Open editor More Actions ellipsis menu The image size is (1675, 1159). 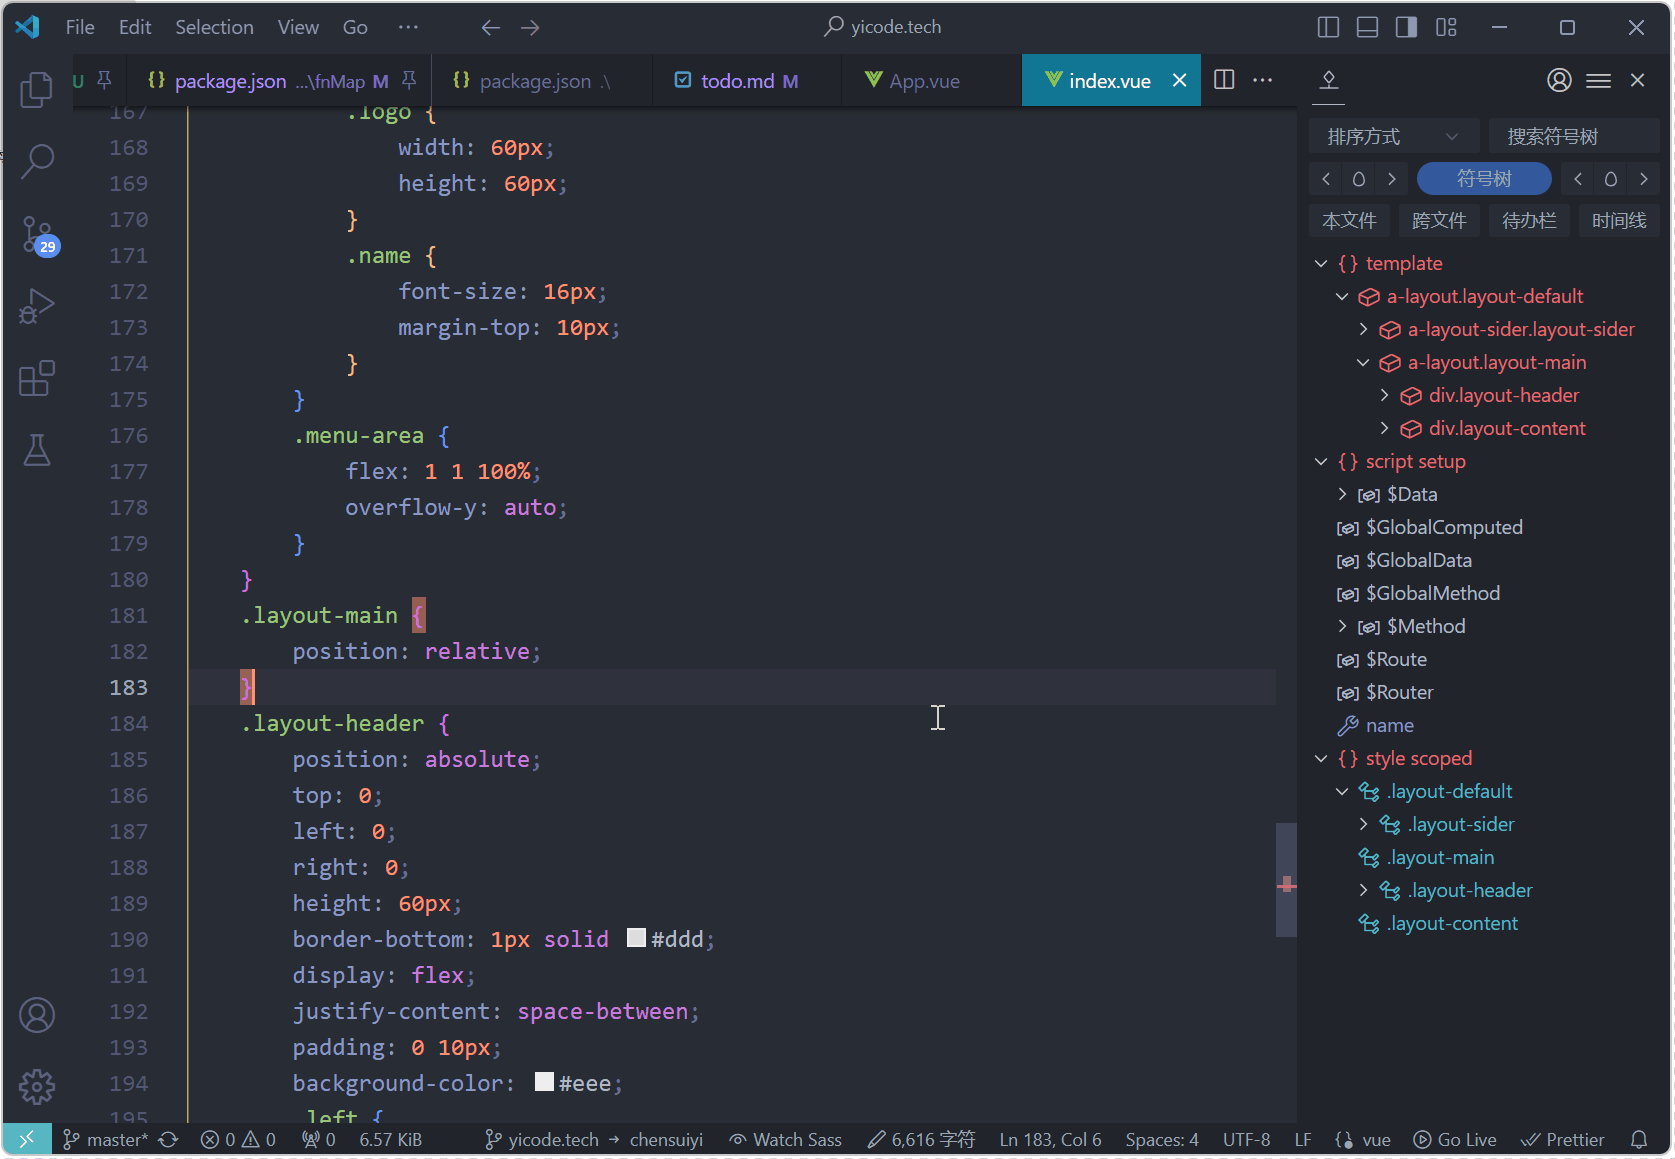pyautogui.click(x=1263, y=80)
